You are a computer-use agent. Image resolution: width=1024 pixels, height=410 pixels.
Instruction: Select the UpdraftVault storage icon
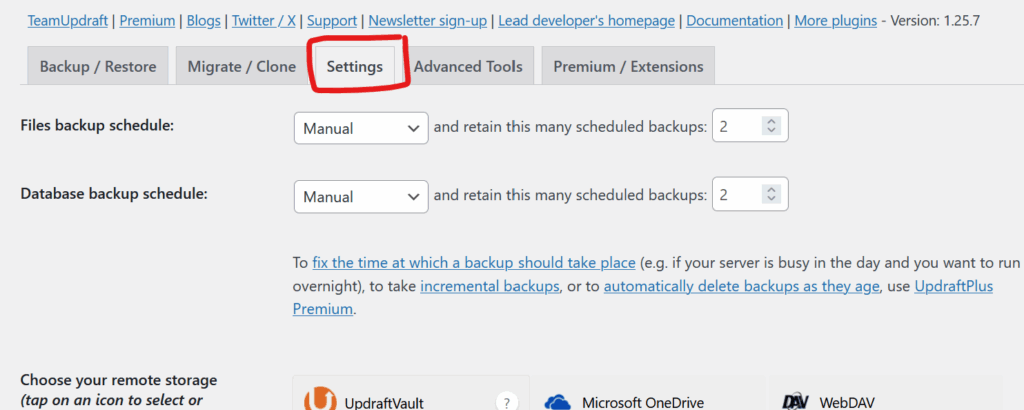319,399
